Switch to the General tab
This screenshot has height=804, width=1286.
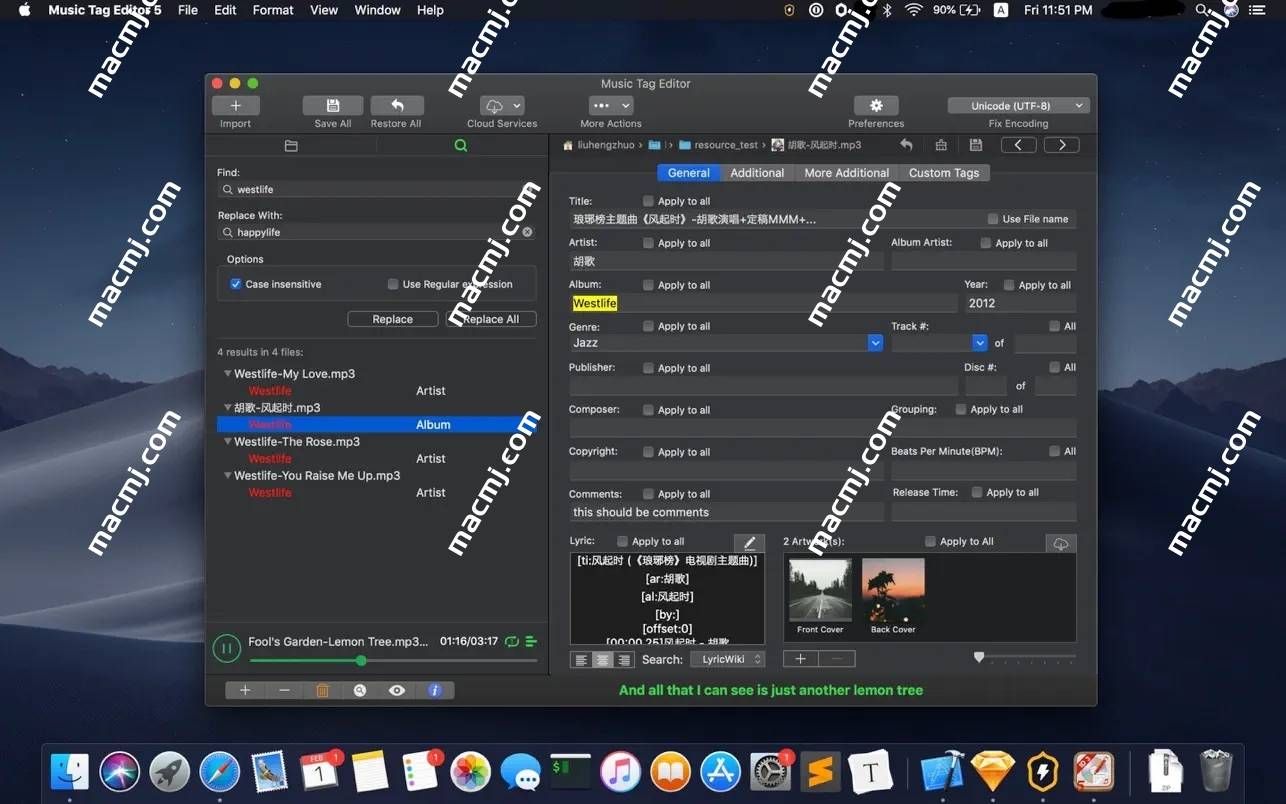click(689, 173)
